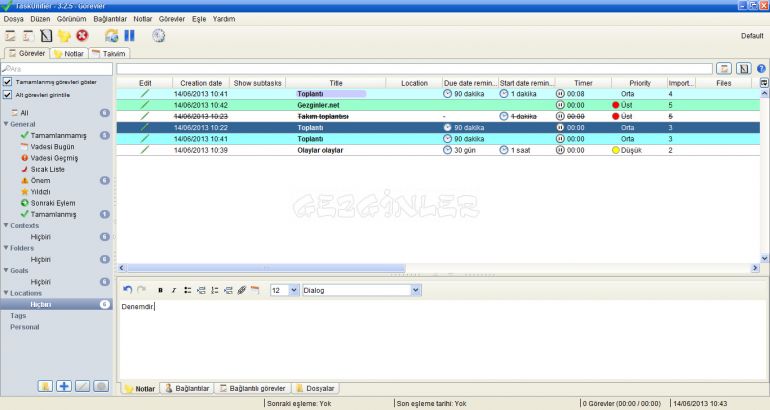Toggle italic formatting in notes editor
This screenshot has width=770, height=410.
click(x=173, y=290)
